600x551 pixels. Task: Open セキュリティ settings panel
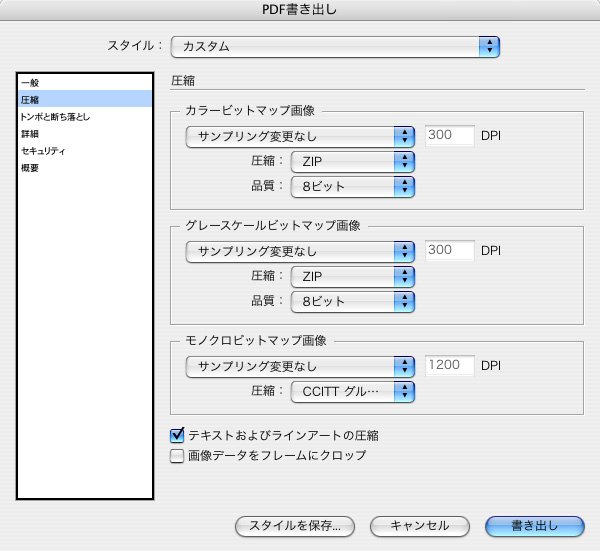[85, 150]
